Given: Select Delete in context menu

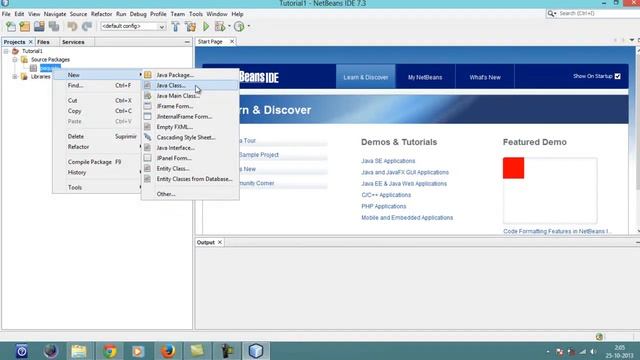Looking at the screenshot, I should point(97,137).
